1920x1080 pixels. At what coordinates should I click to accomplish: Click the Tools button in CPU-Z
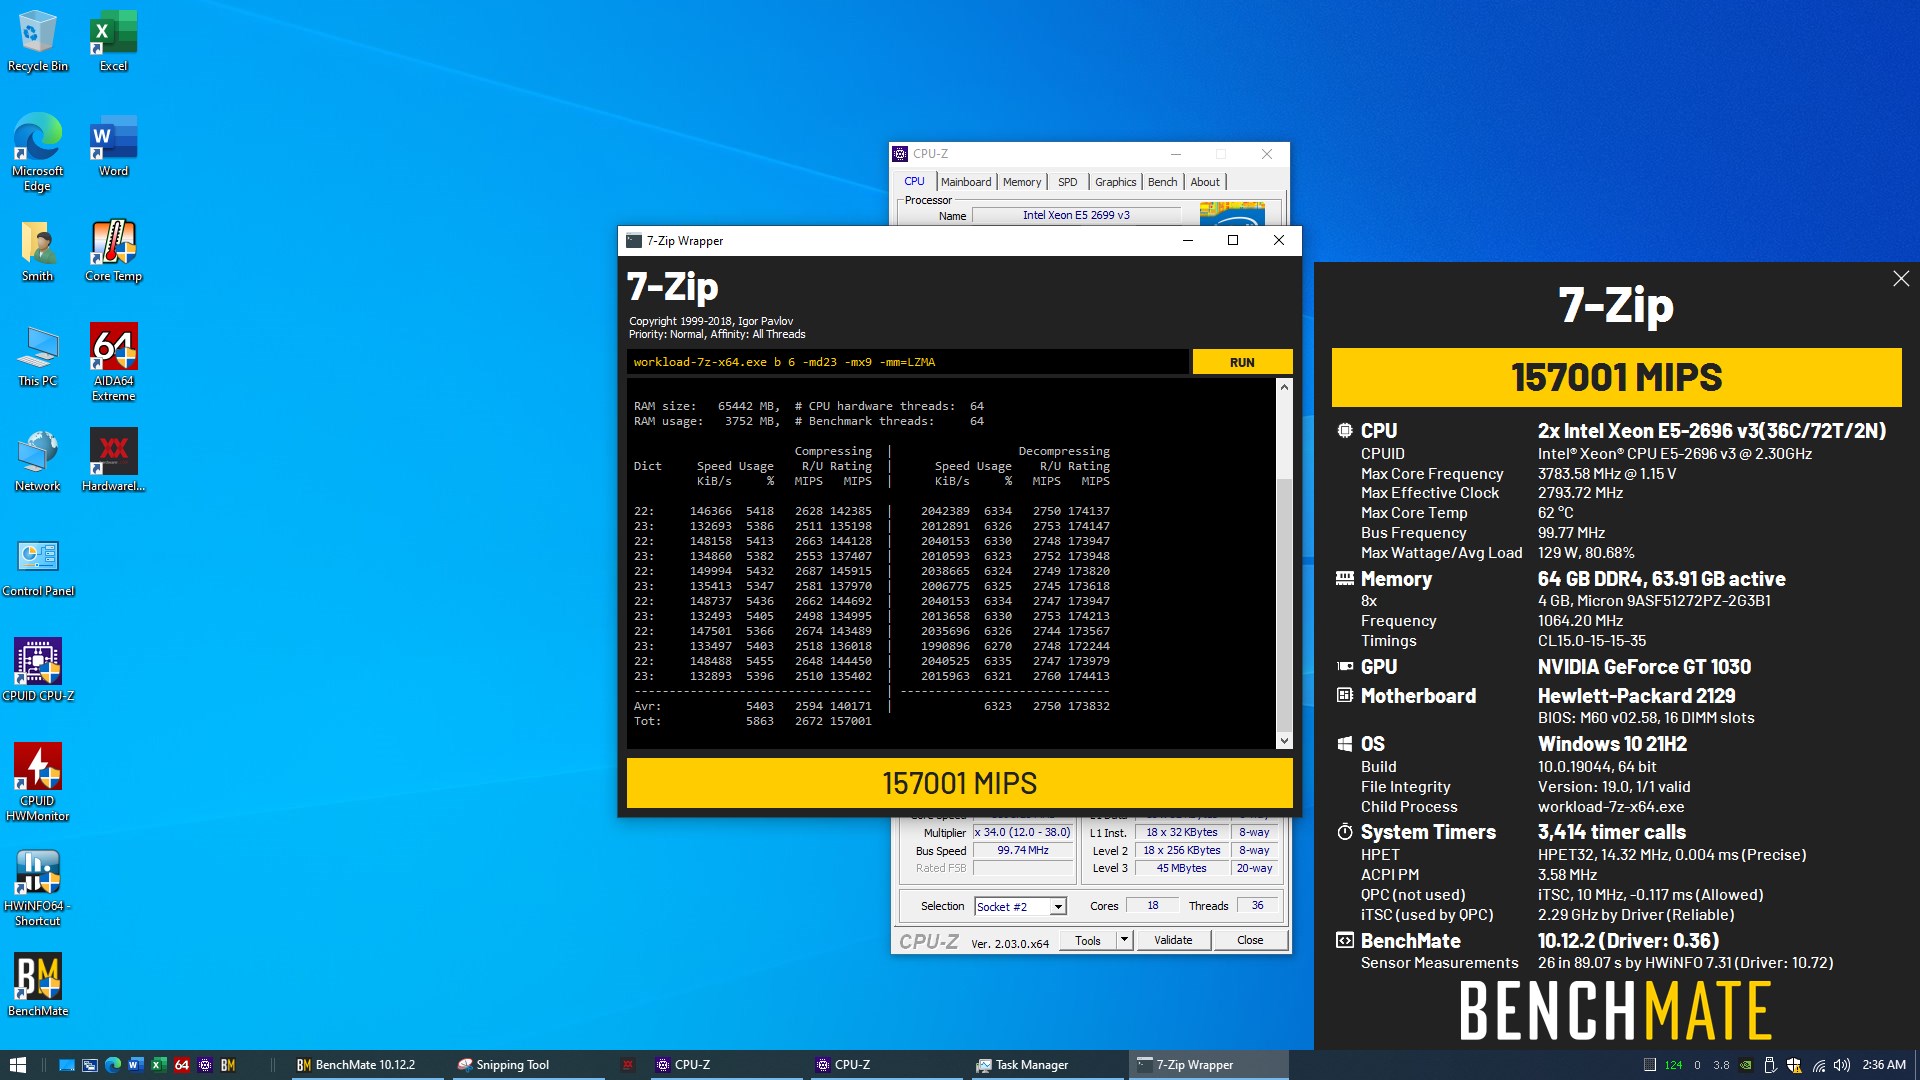click(x=1088, y=940)
